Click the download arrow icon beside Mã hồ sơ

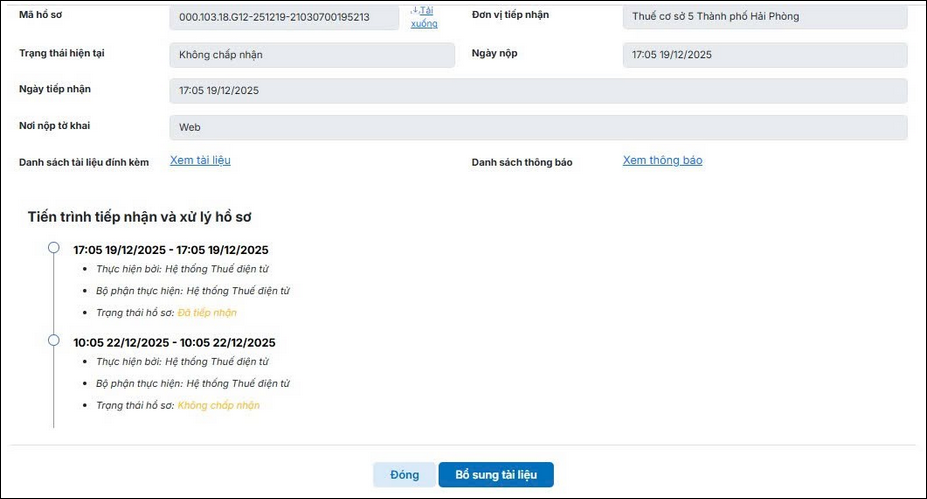tap(414, 11)
